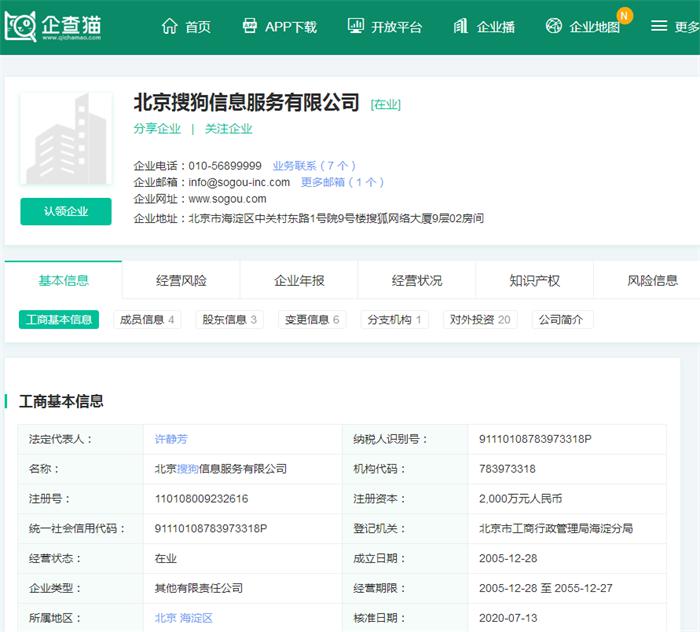The height and width of the screenshot is (632, 700).
Task: Open 公司简介 sub-tab
Action: pyautogui.click(x=562, y=320)
